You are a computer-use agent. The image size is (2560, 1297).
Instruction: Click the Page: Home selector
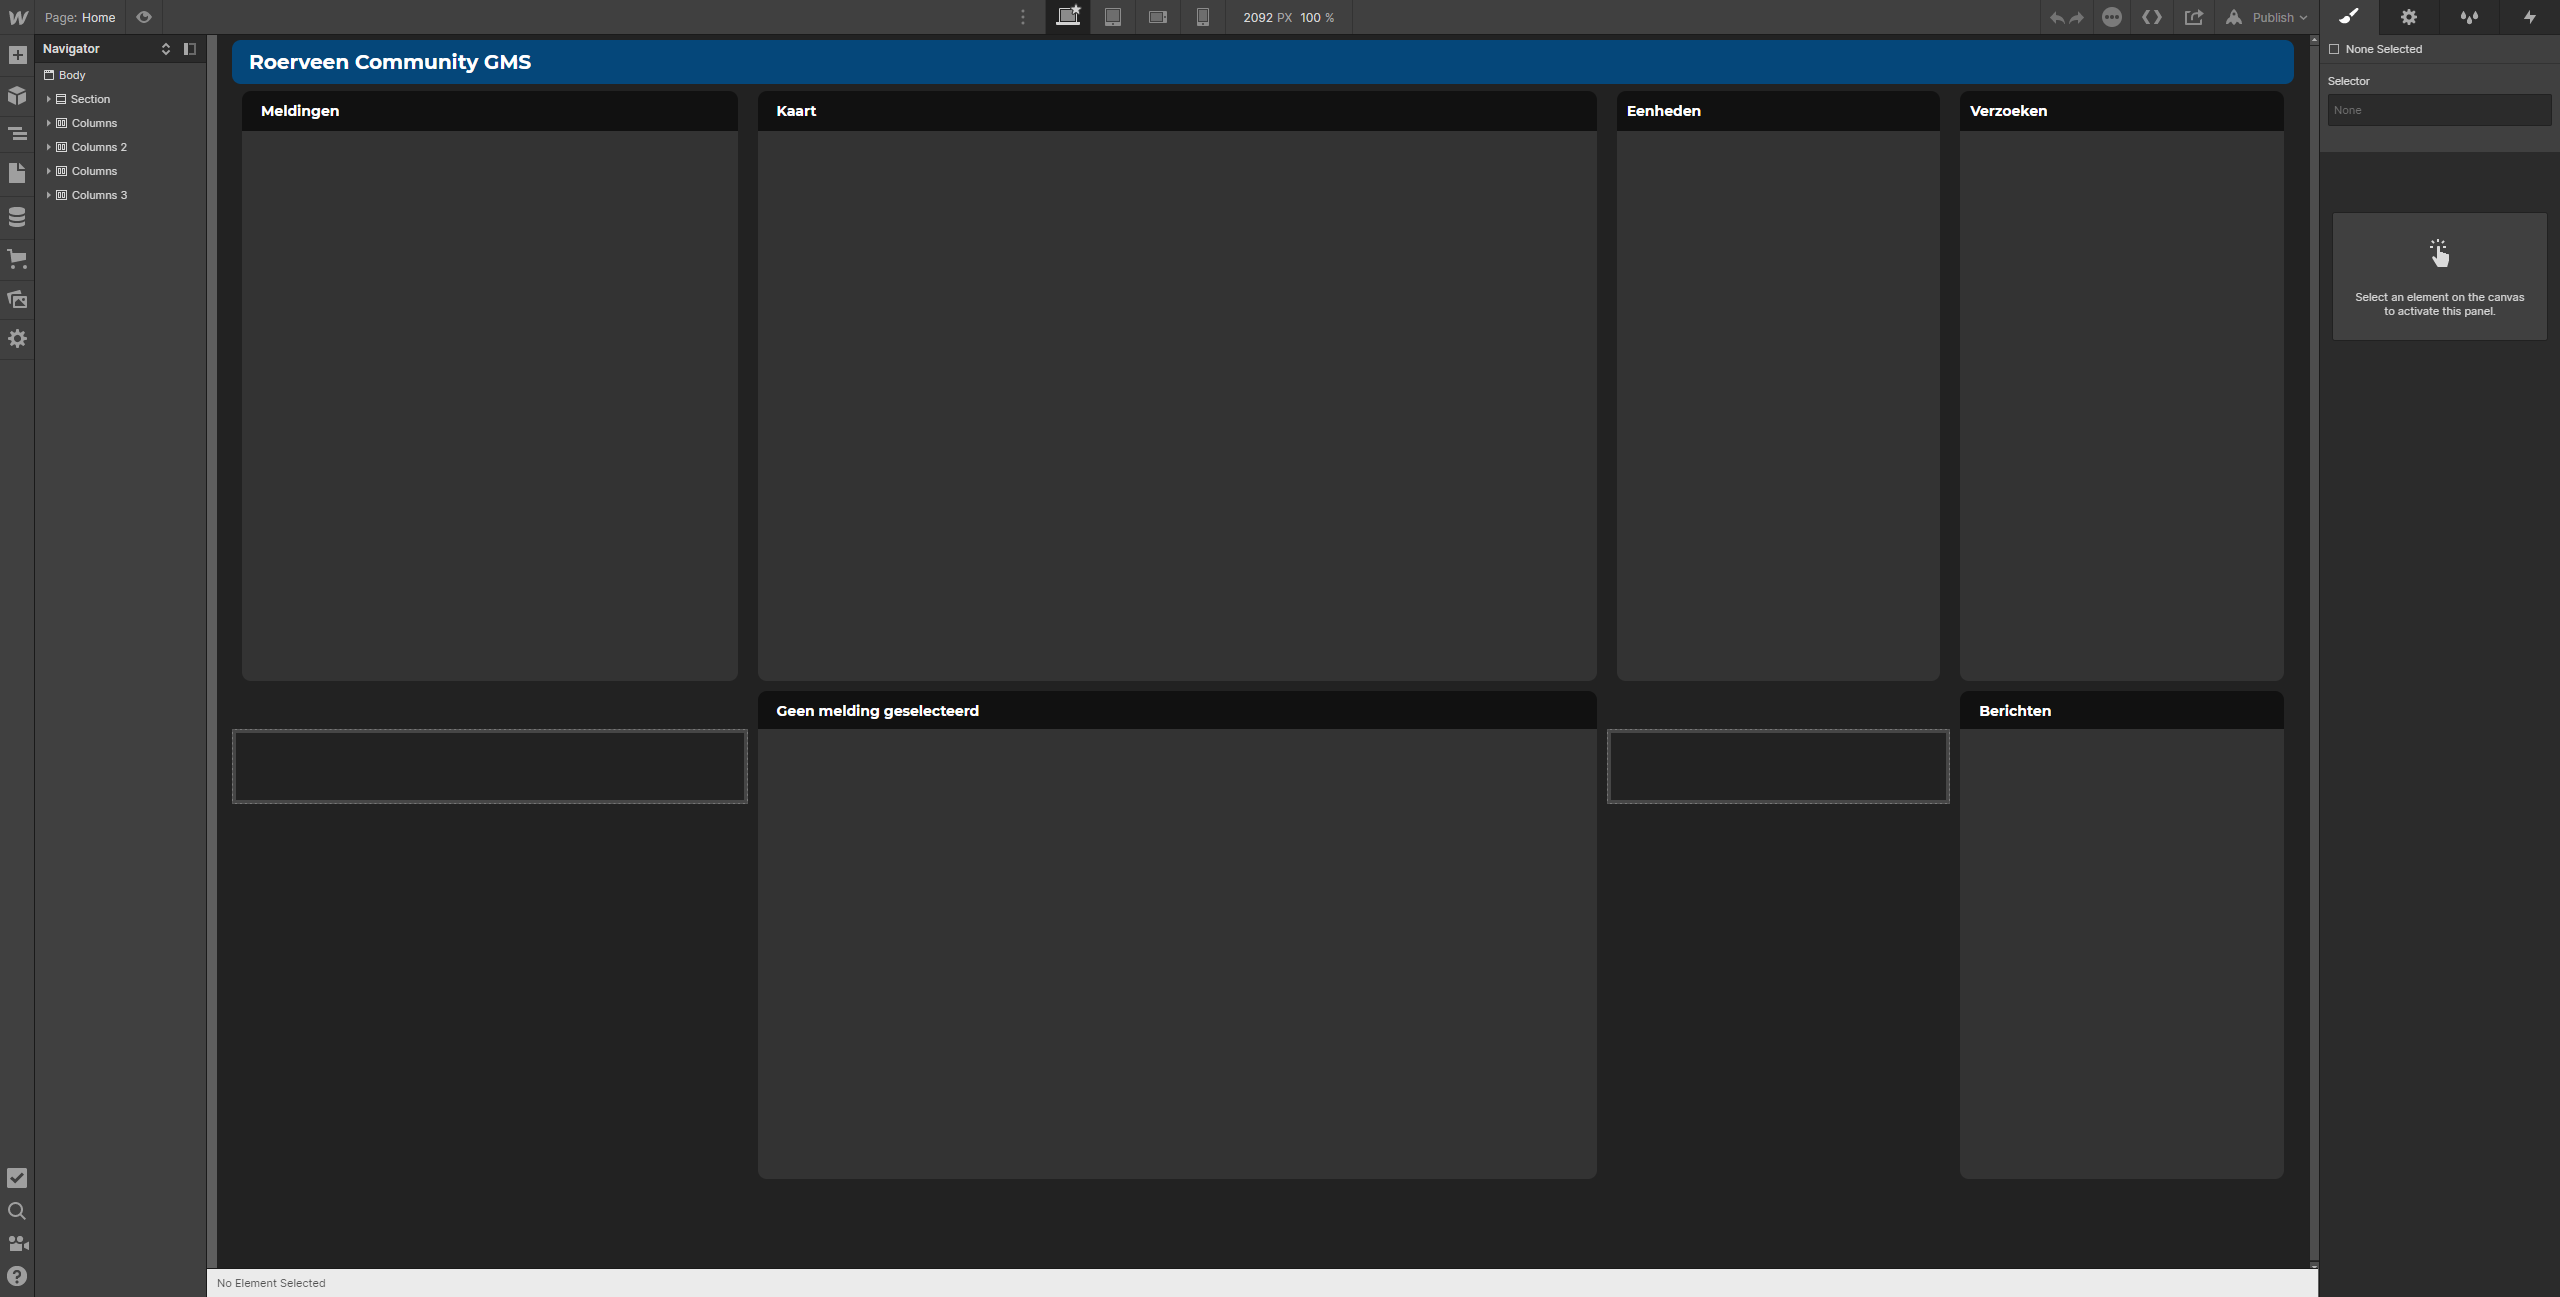80,17
